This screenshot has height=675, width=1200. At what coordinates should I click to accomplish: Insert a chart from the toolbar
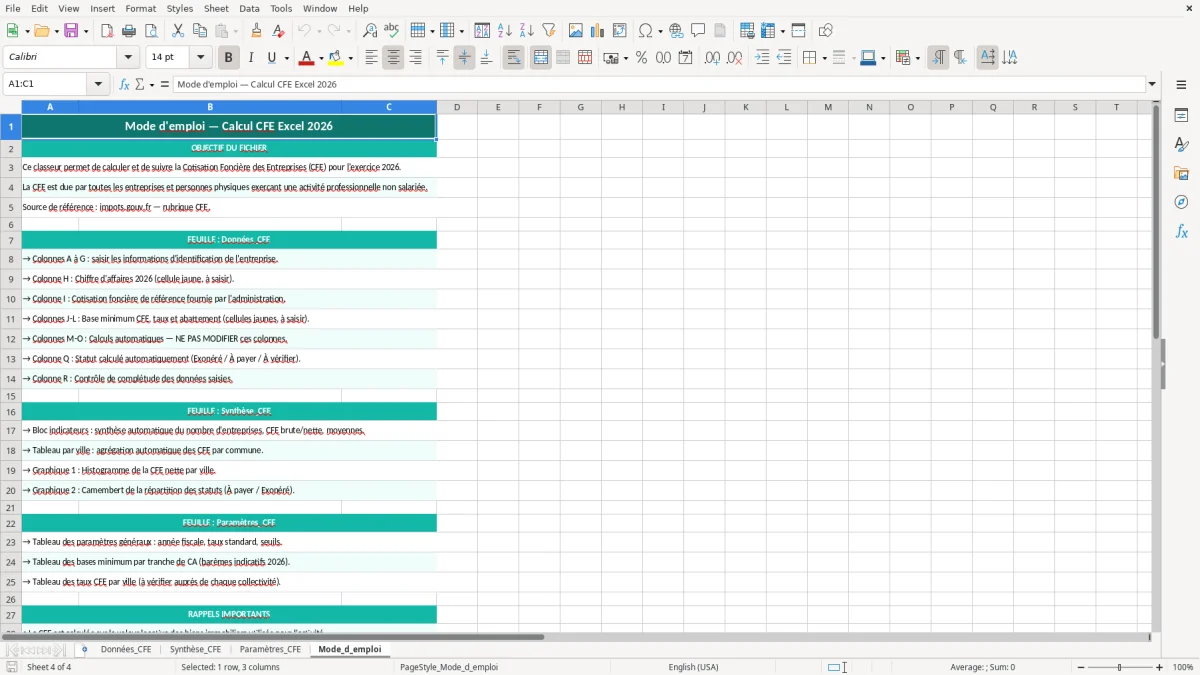click(x=598, y=31)
